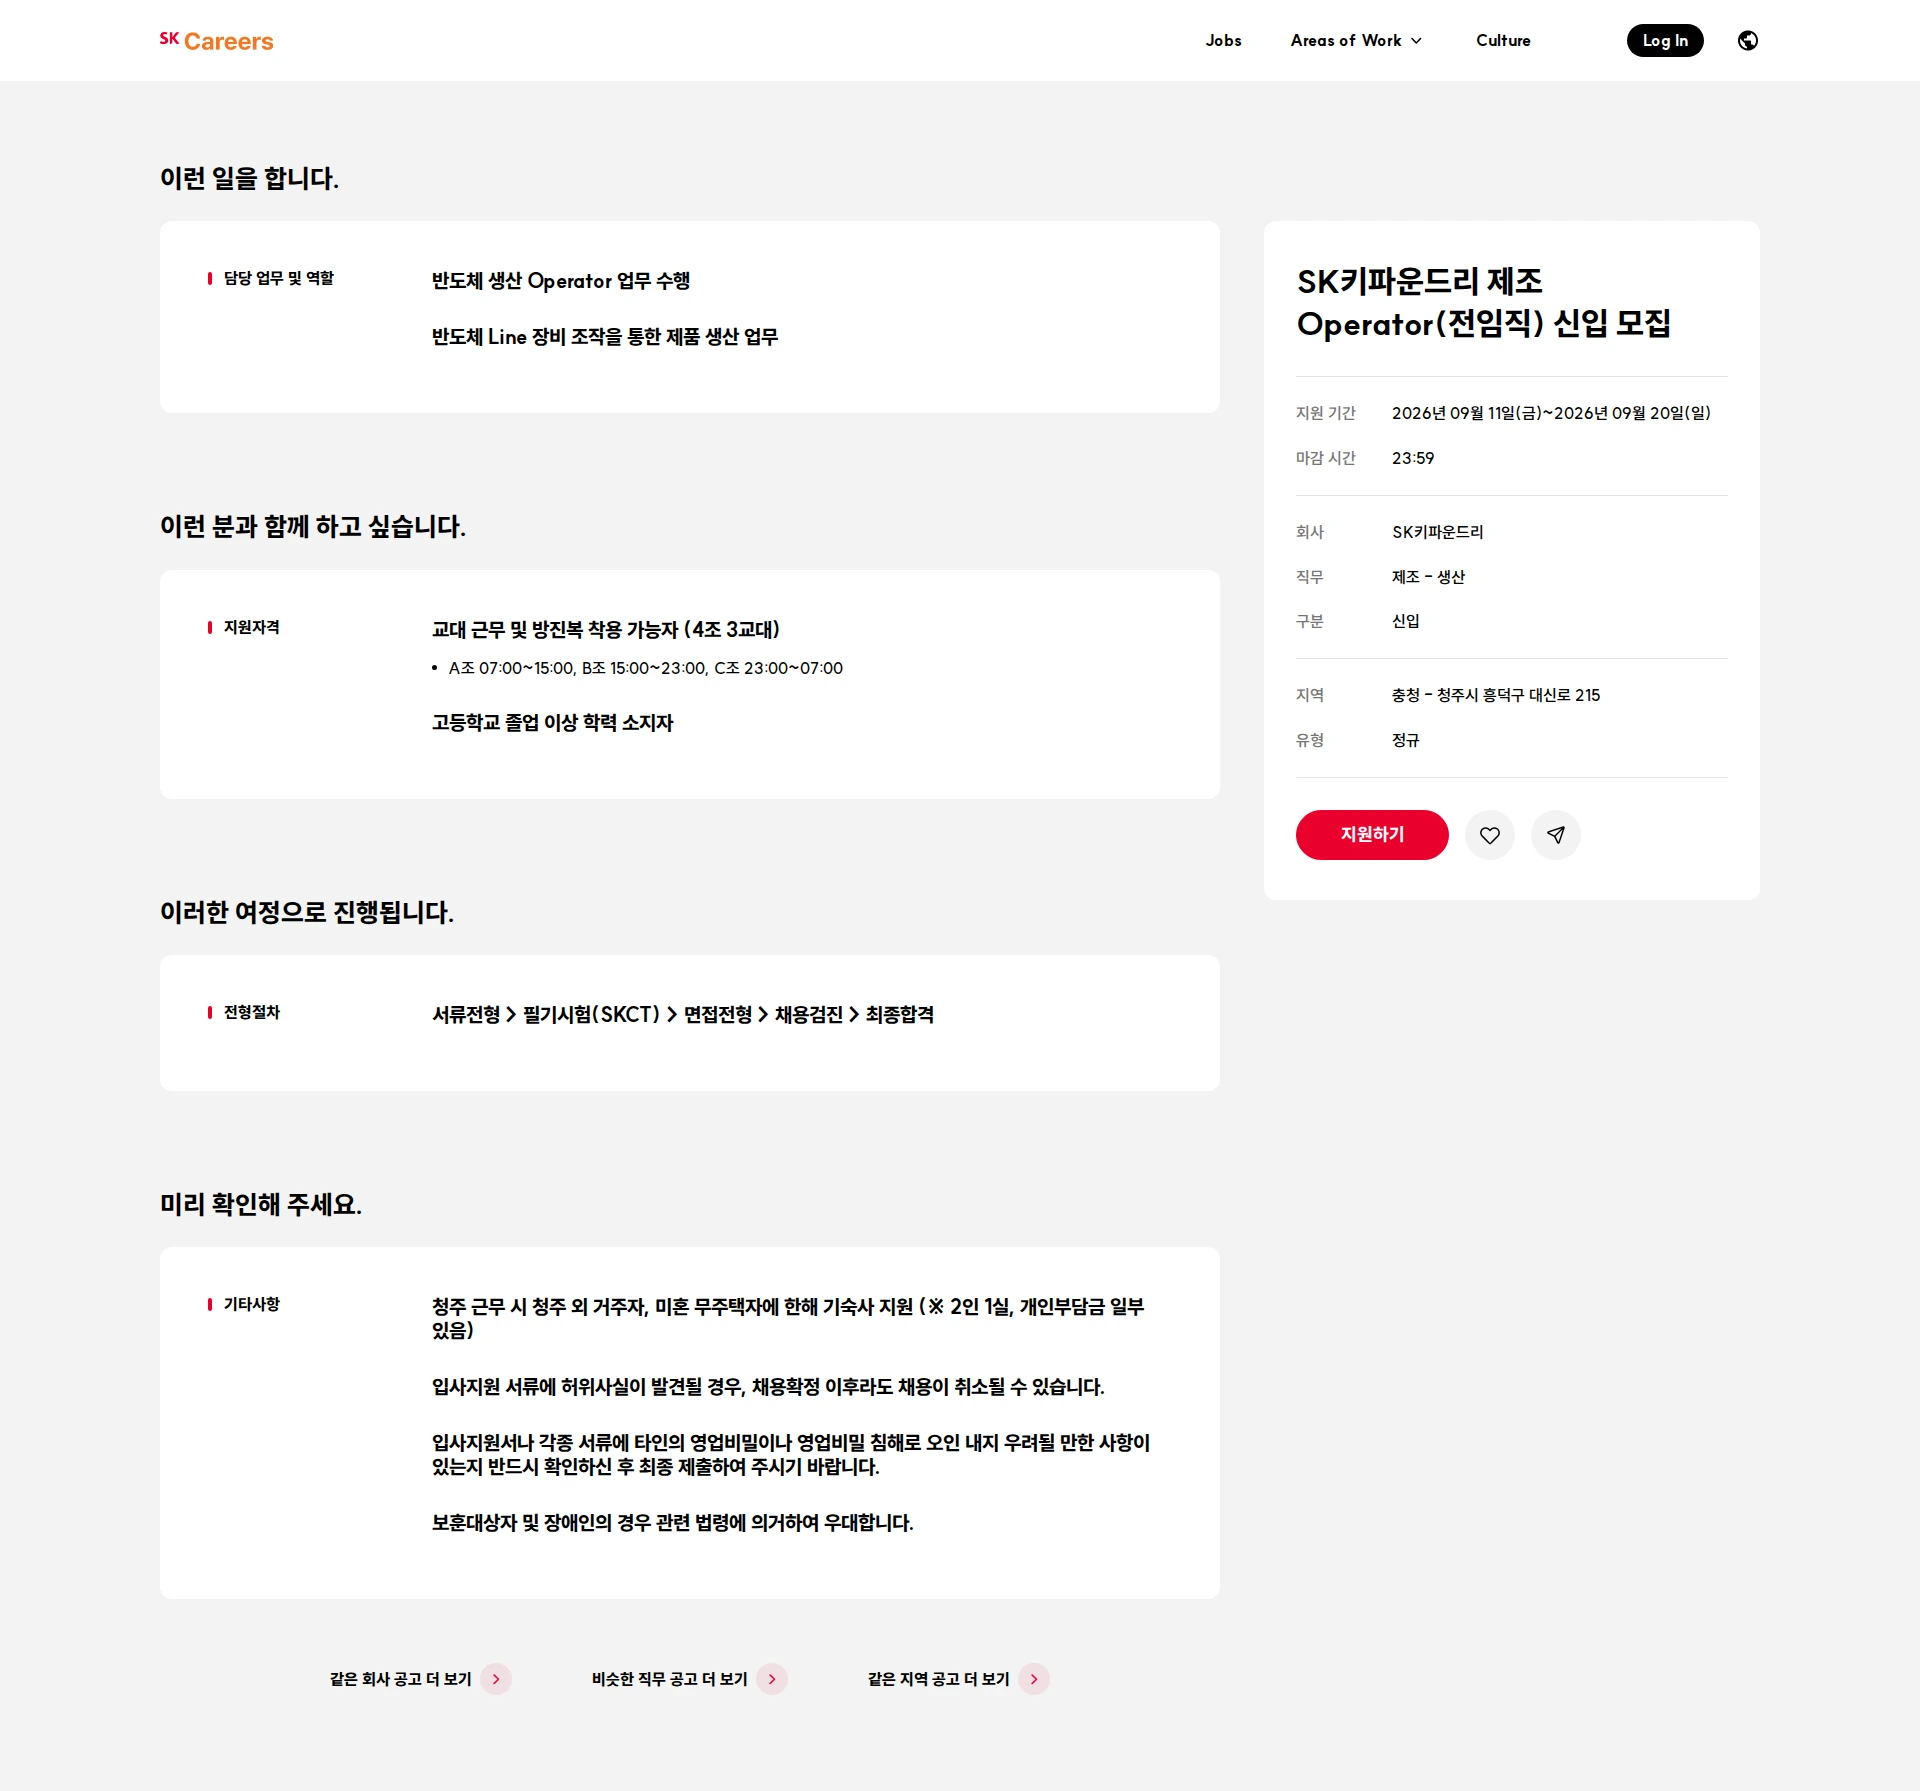Select the classification value 신입
The image size is (1920, 1791).
tap(1406, 621)
